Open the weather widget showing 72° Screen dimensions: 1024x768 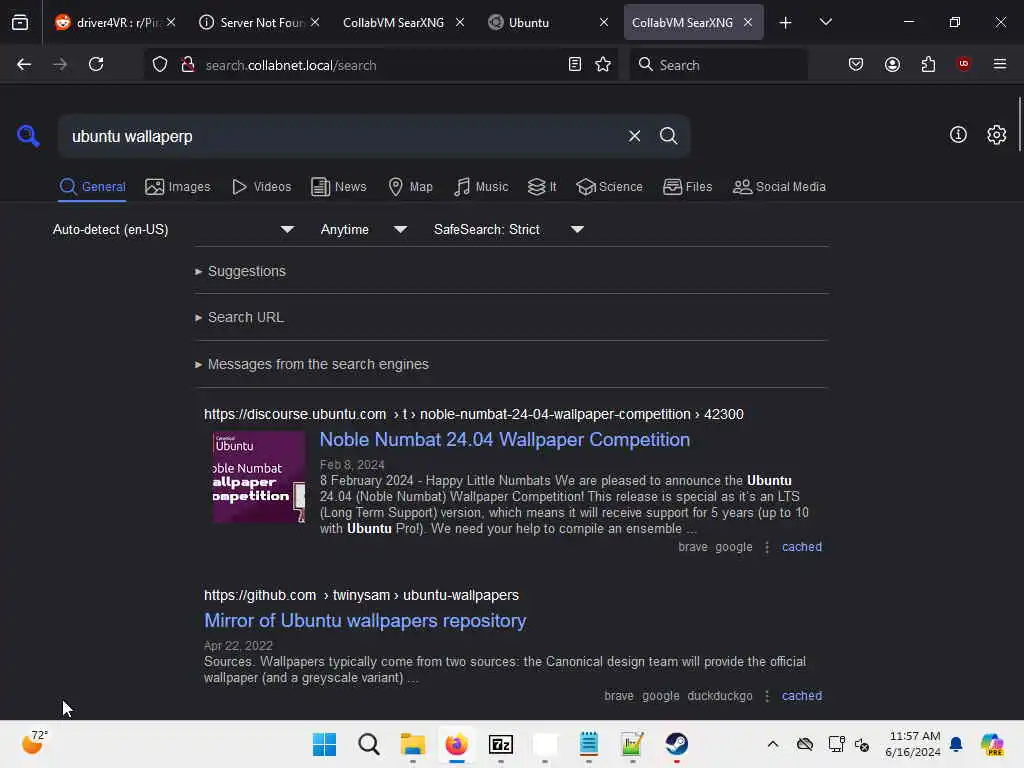pyautogui.click(x=34, y=743)
